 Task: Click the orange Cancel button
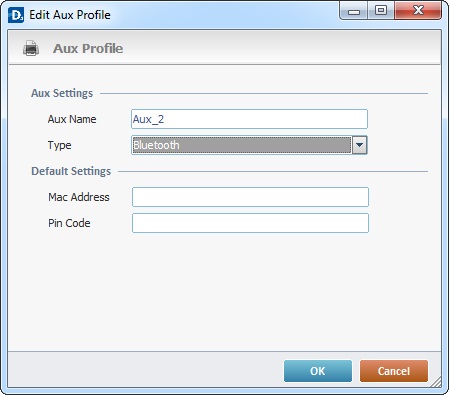tap(394, 371)
